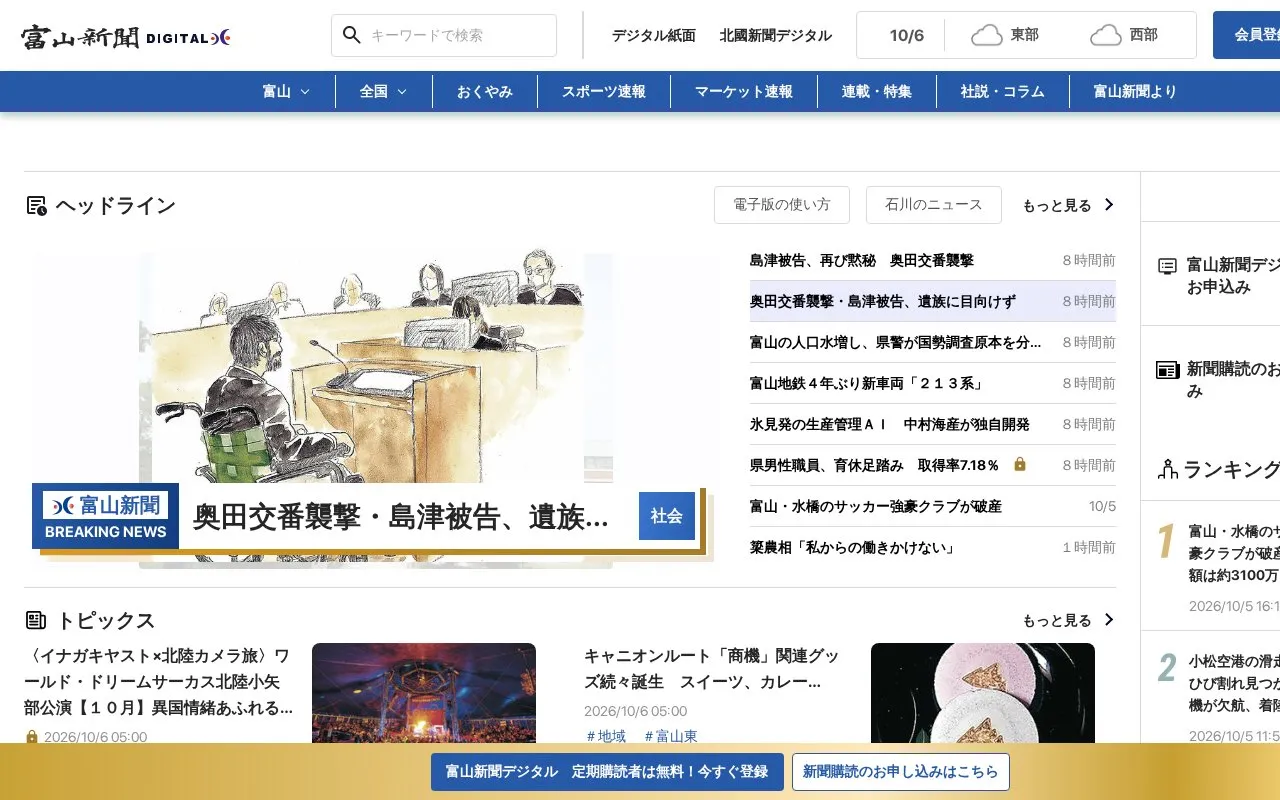
Task: Click the 西部 cloud weather icon
Action: 1106,36
